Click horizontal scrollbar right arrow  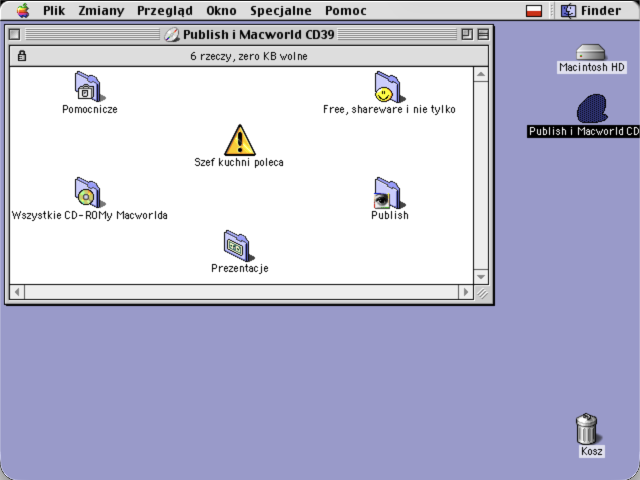[x=466, y=292]
